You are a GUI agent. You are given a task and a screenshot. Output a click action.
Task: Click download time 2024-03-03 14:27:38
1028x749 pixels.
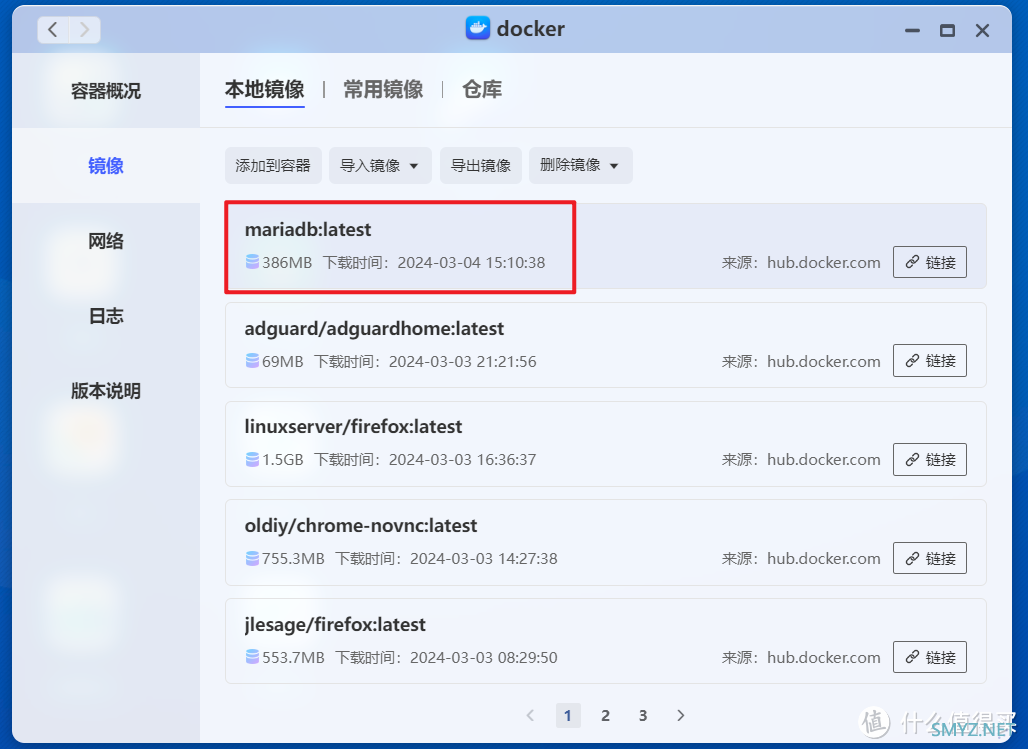point(484,559)
